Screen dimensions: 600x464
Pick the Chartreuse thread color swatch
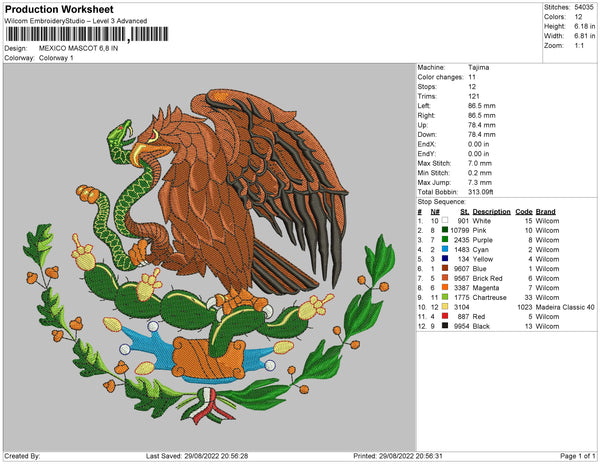(x=445, y=297)
